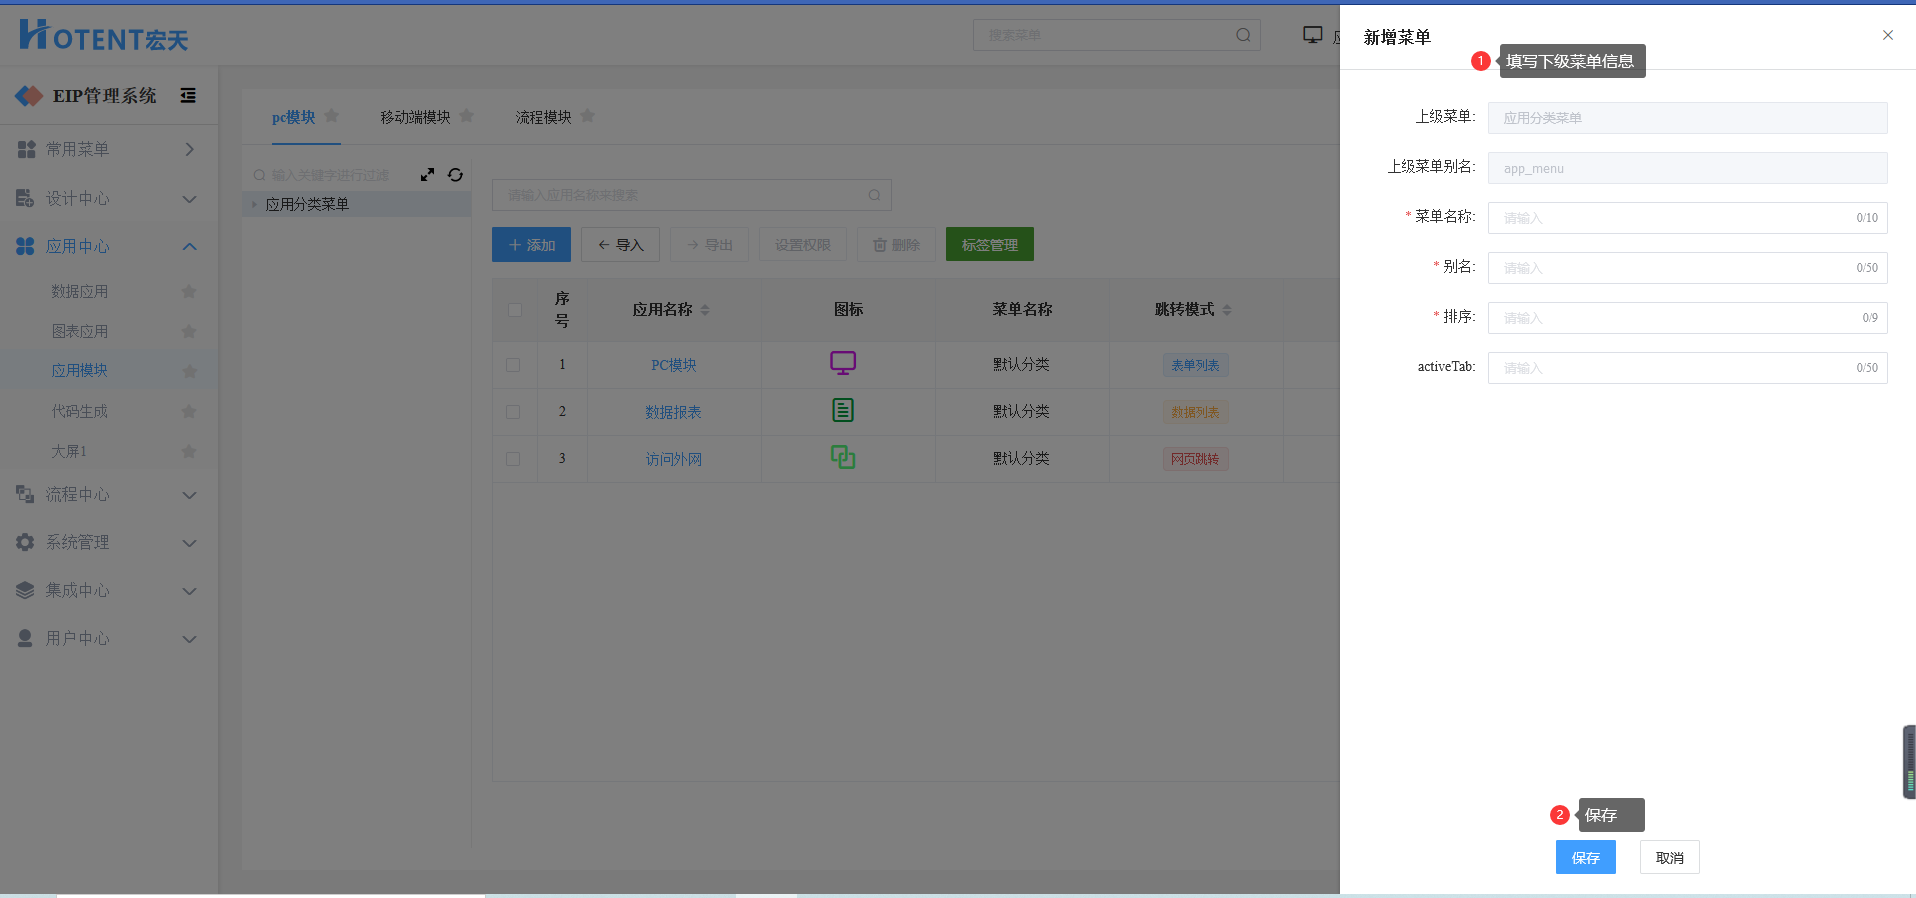
Task: Click the refresh icon in tree panel
Action: coord(455,175)
